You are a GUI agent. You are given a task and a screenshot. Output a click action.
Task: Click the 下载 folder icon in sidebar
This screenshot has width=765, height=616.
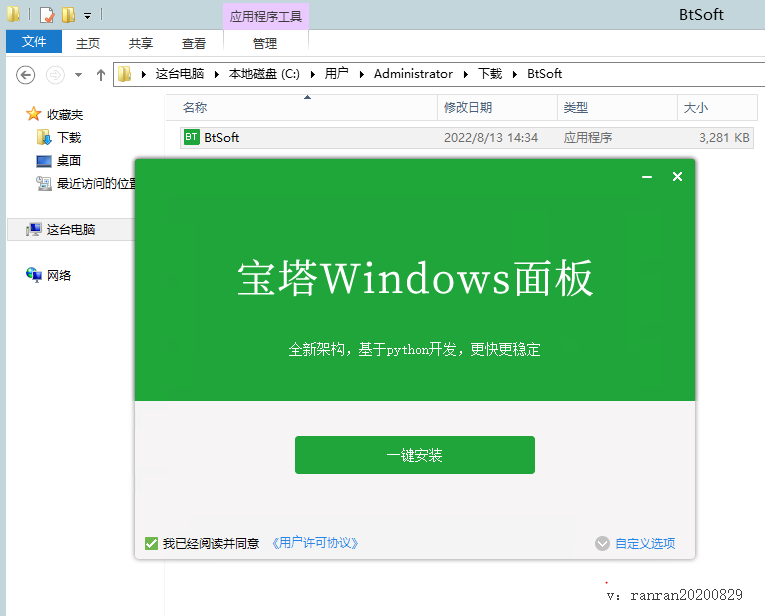point(44,137)
